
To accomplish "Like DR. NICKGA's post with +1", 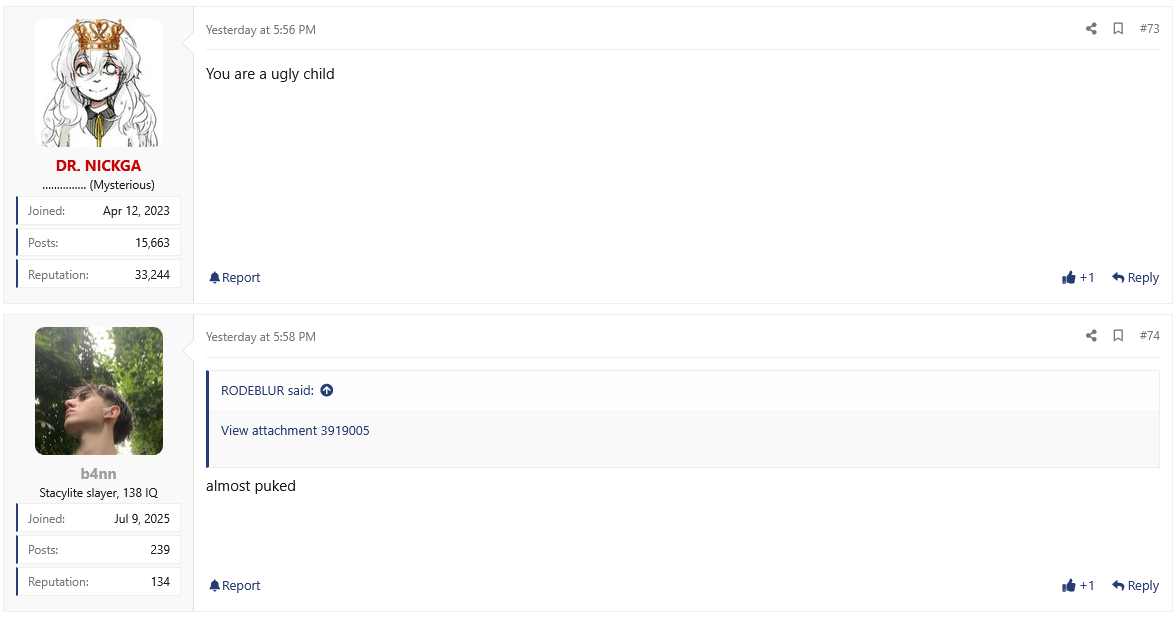I will pos(1078,277).
